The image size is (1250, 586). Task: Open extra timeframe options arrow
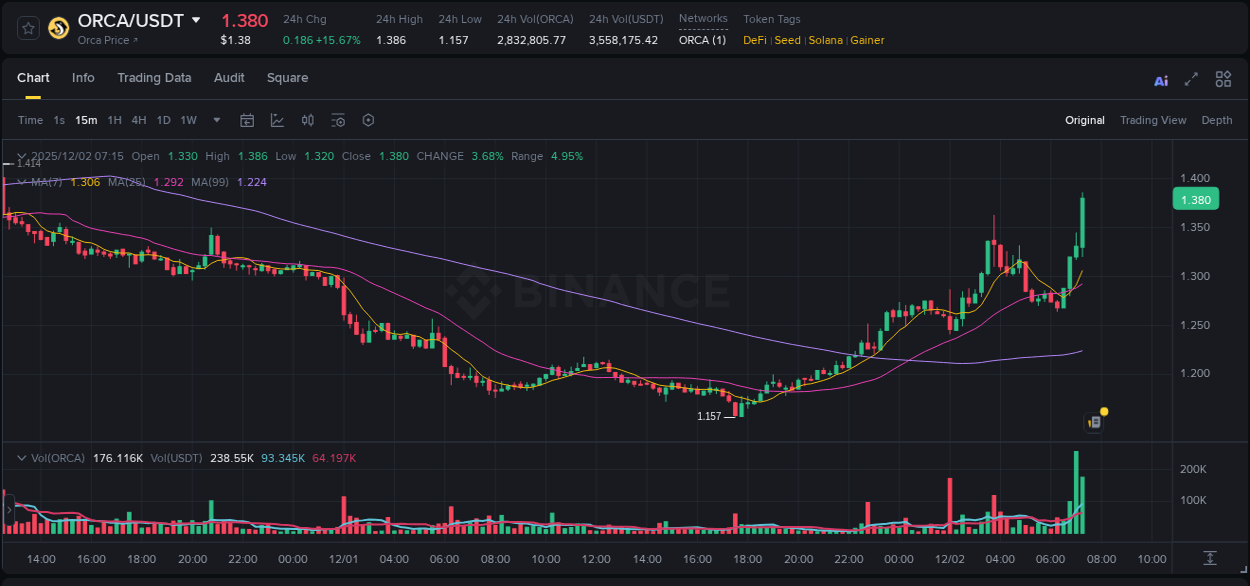(x=215, y=119)
